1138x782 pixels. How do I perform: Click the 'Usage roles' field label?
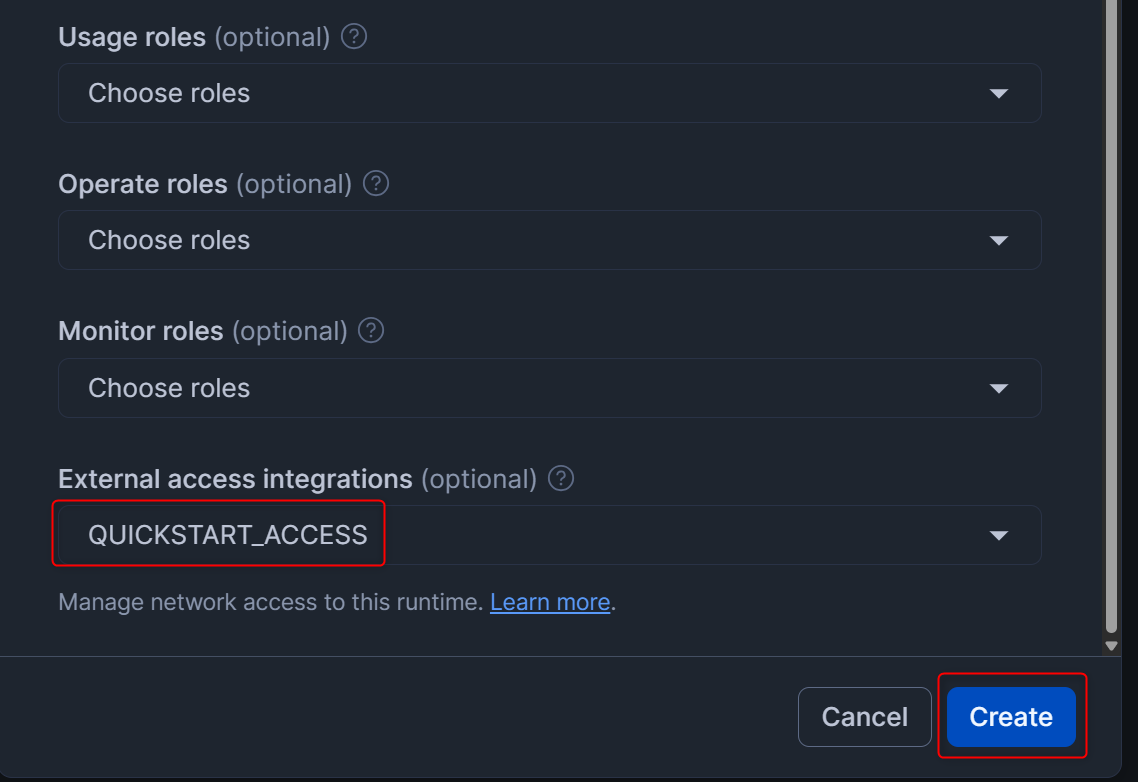click(x=132, y=38)
